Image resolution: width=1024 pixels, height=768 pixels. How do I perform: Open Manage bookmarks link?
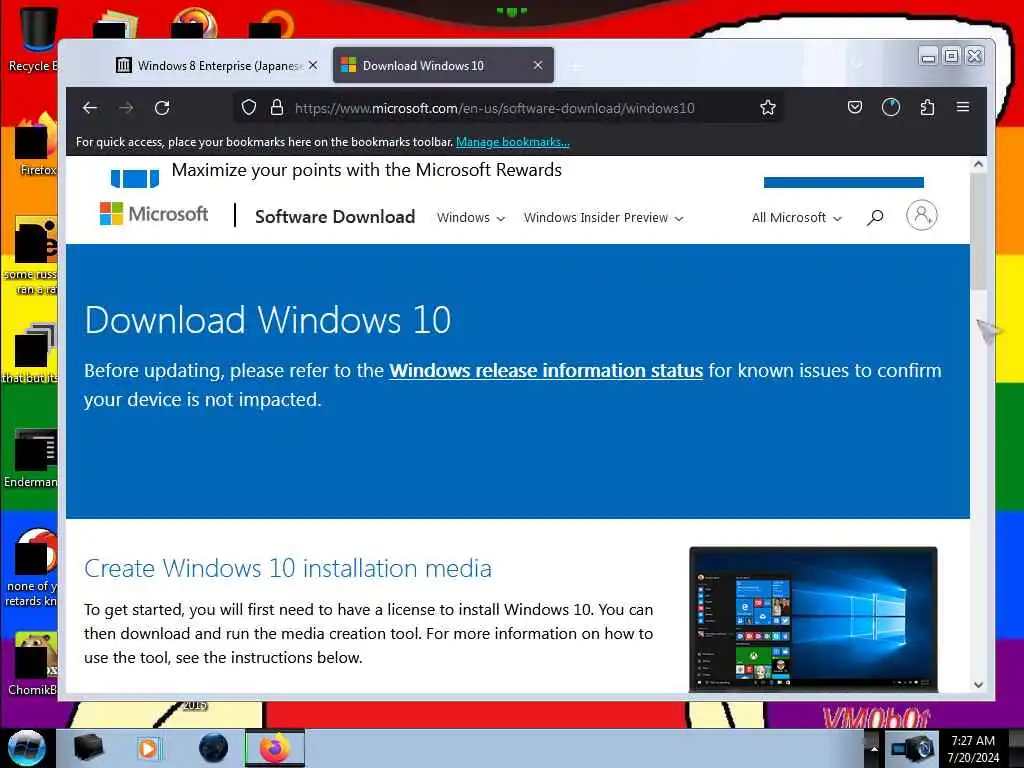(513, 142)
